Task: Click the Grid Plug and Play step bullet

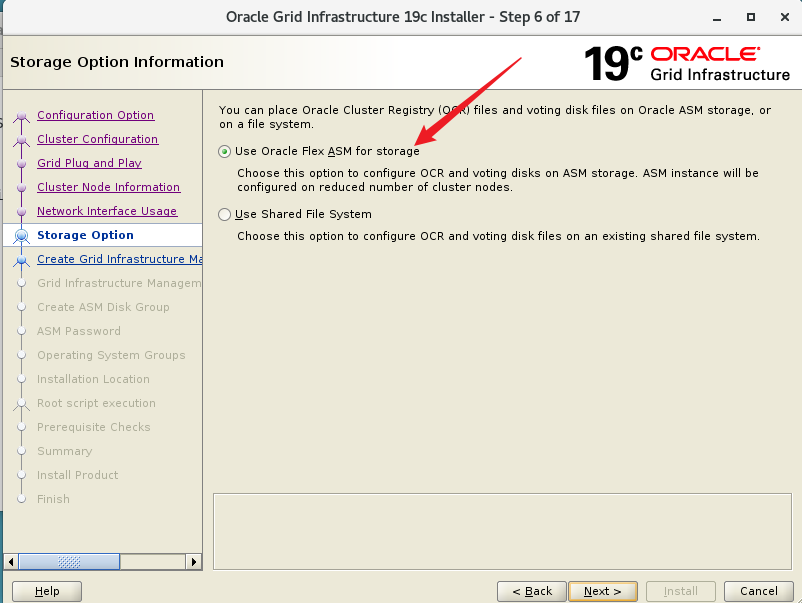Action: click(21, 164)
